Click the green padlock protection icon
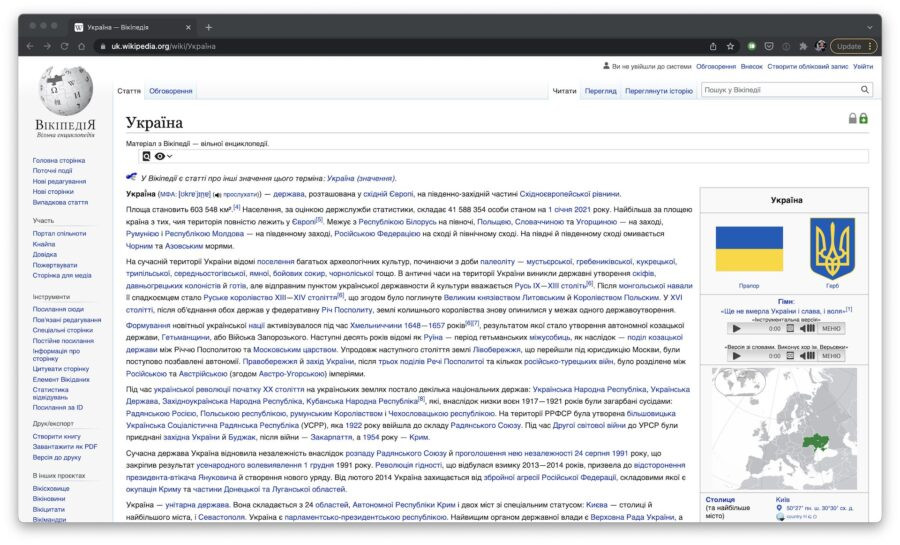Image resolution: width=900 pixels, height=545 pixels. click(x=863, y=118)
